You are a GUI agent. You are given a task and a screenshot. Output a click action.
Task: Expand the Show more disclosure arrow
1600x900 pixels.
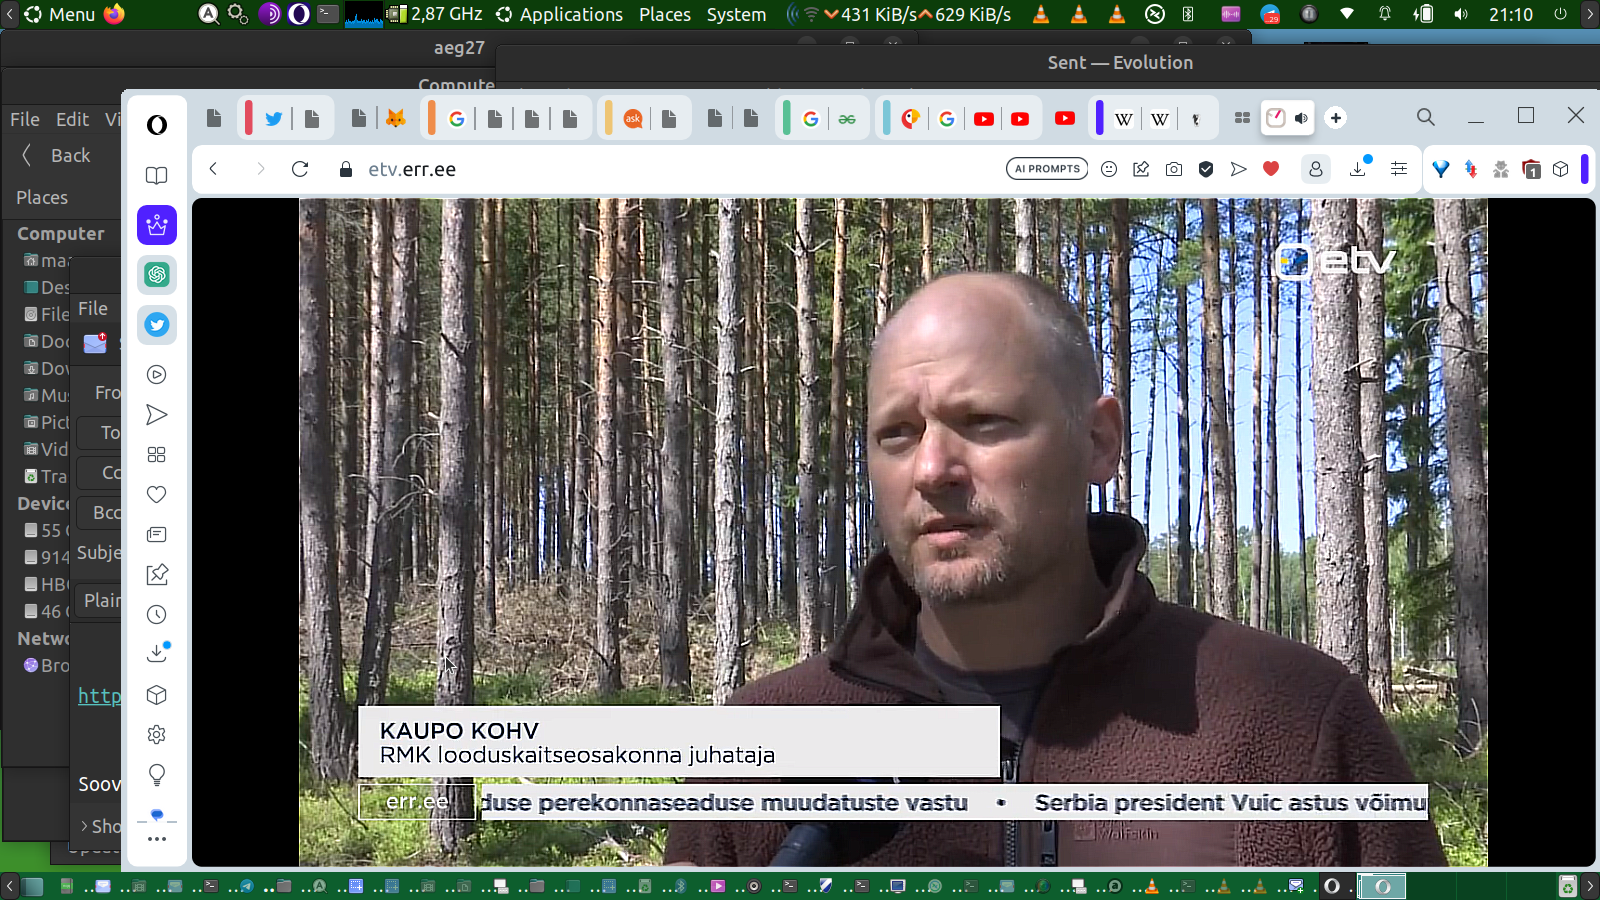(x=84, y=826)
